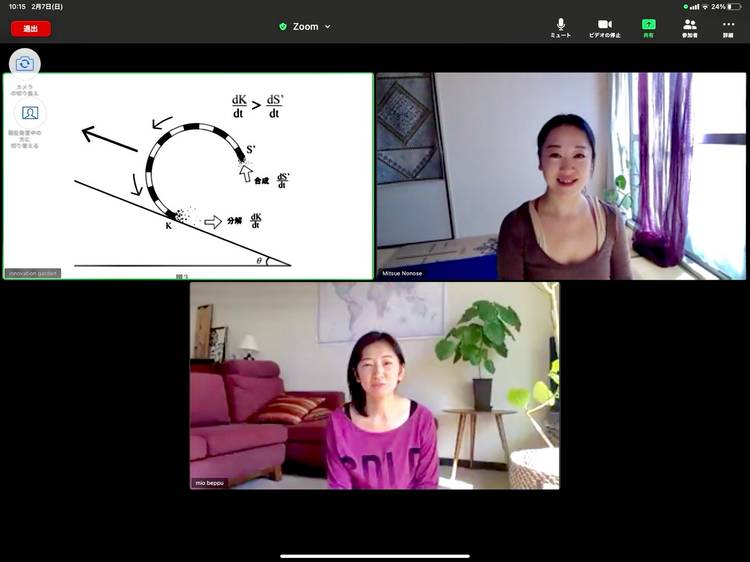Click the 'Mitsue Nonose' name label

[402, 273]
